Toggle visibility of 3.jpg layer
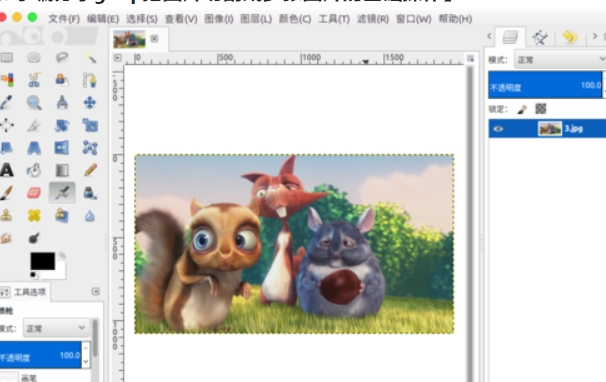 click(498, 129)
